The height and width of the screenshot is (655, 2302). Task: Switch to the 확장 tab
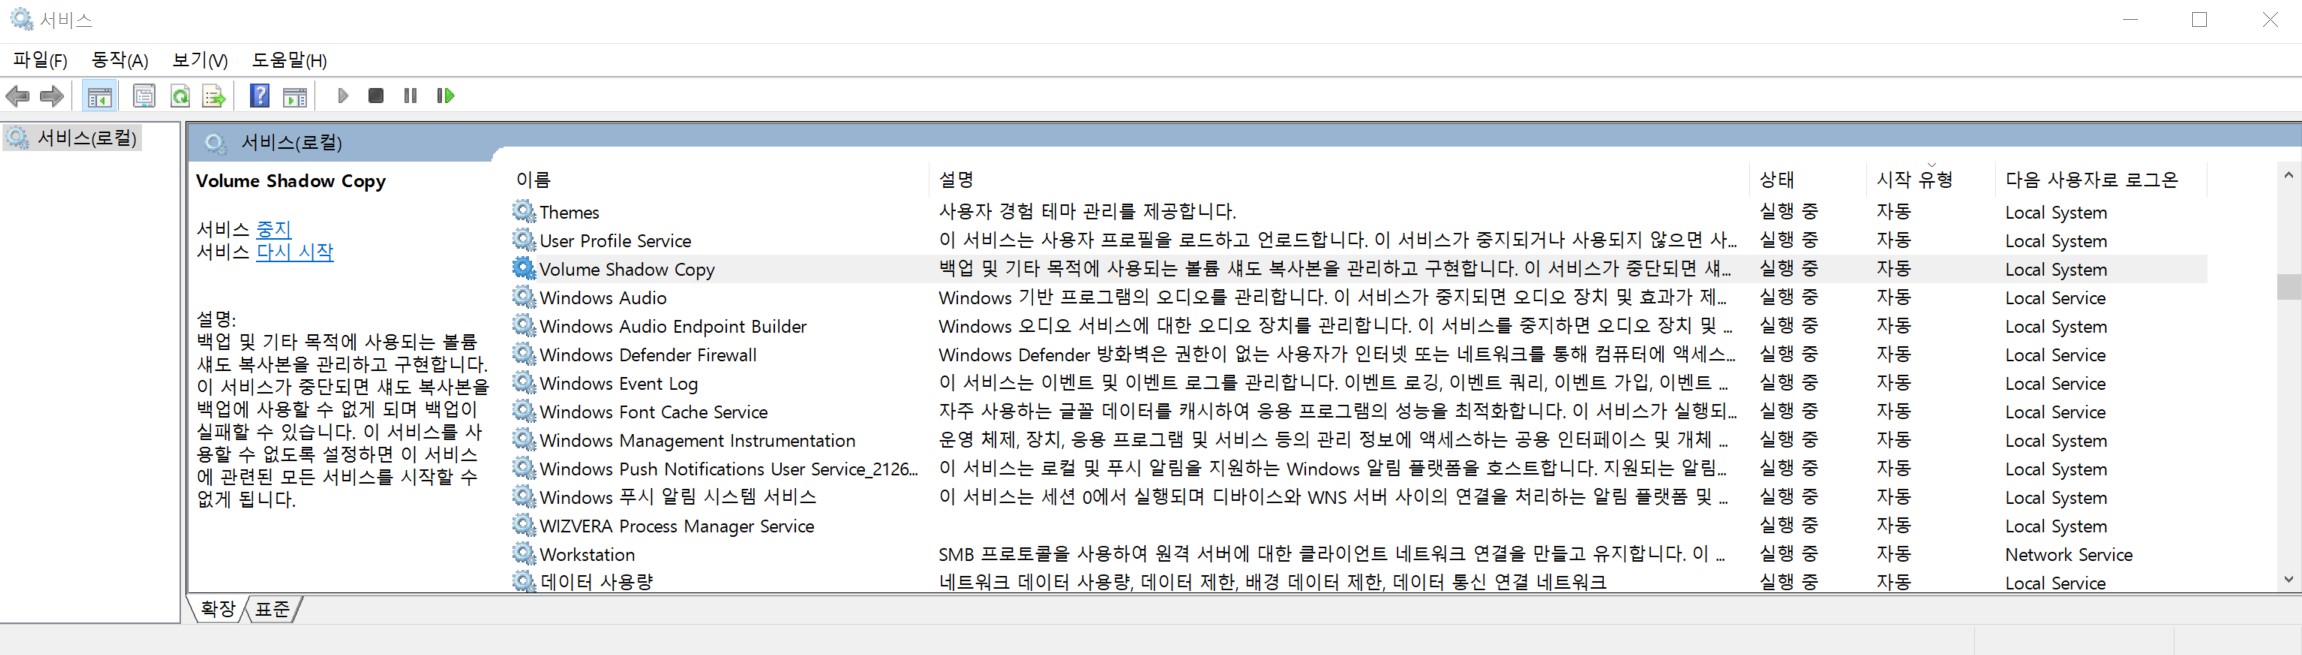point(218,608)
